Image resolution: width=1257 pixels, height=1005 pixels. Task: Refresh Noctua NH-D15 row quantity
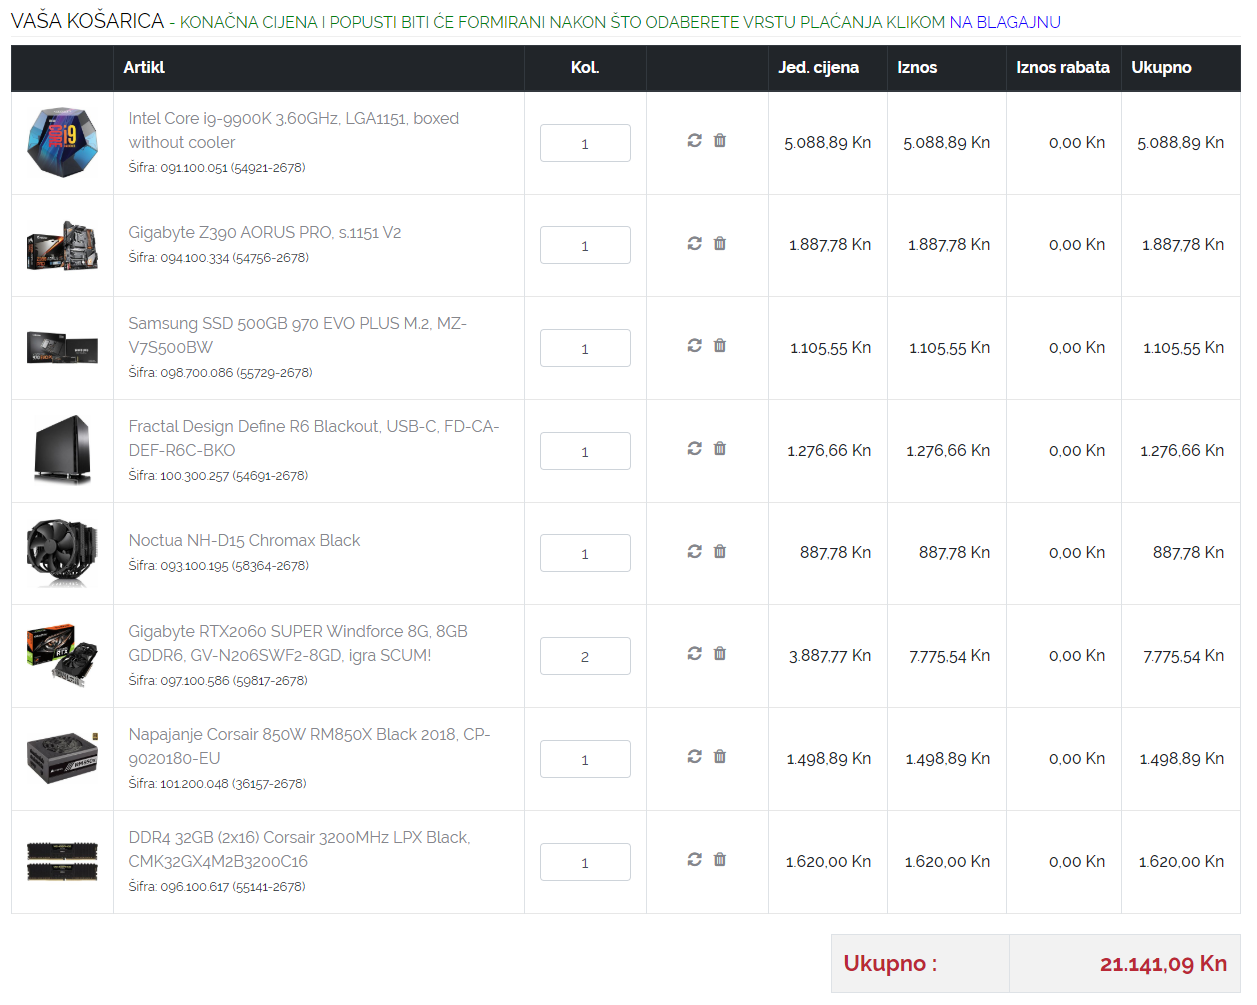694,552
